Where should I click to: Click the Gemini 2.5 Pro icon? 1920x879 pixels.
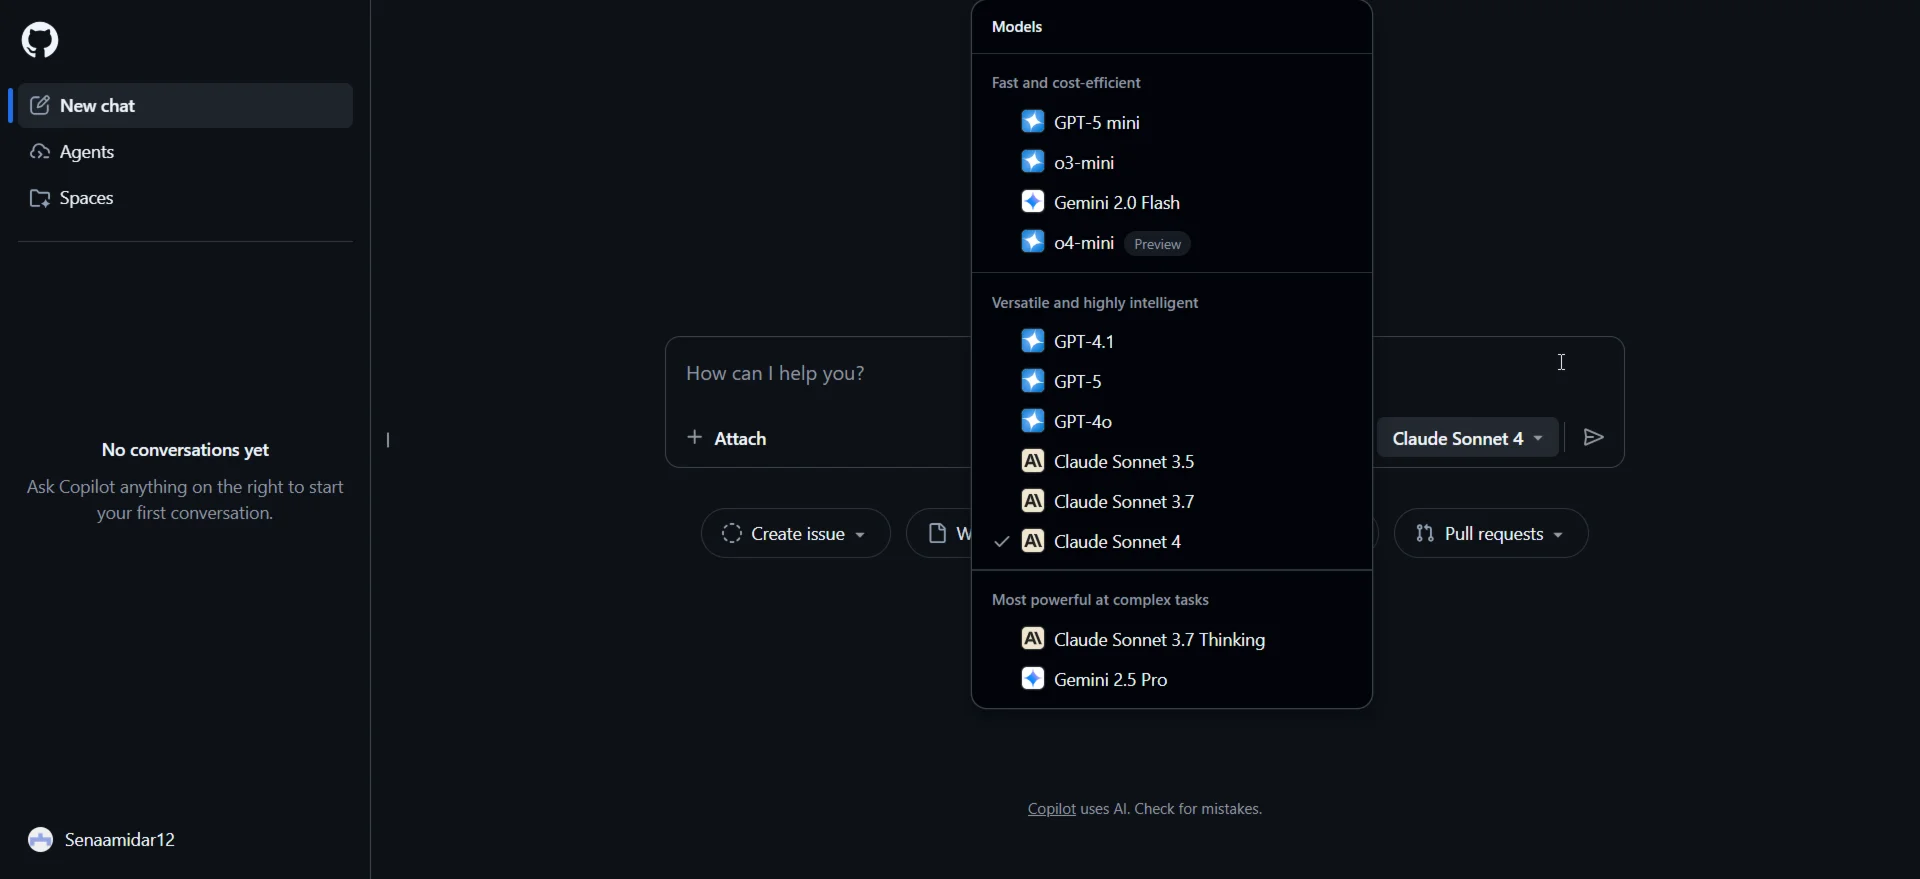[x=1033, y=679]
